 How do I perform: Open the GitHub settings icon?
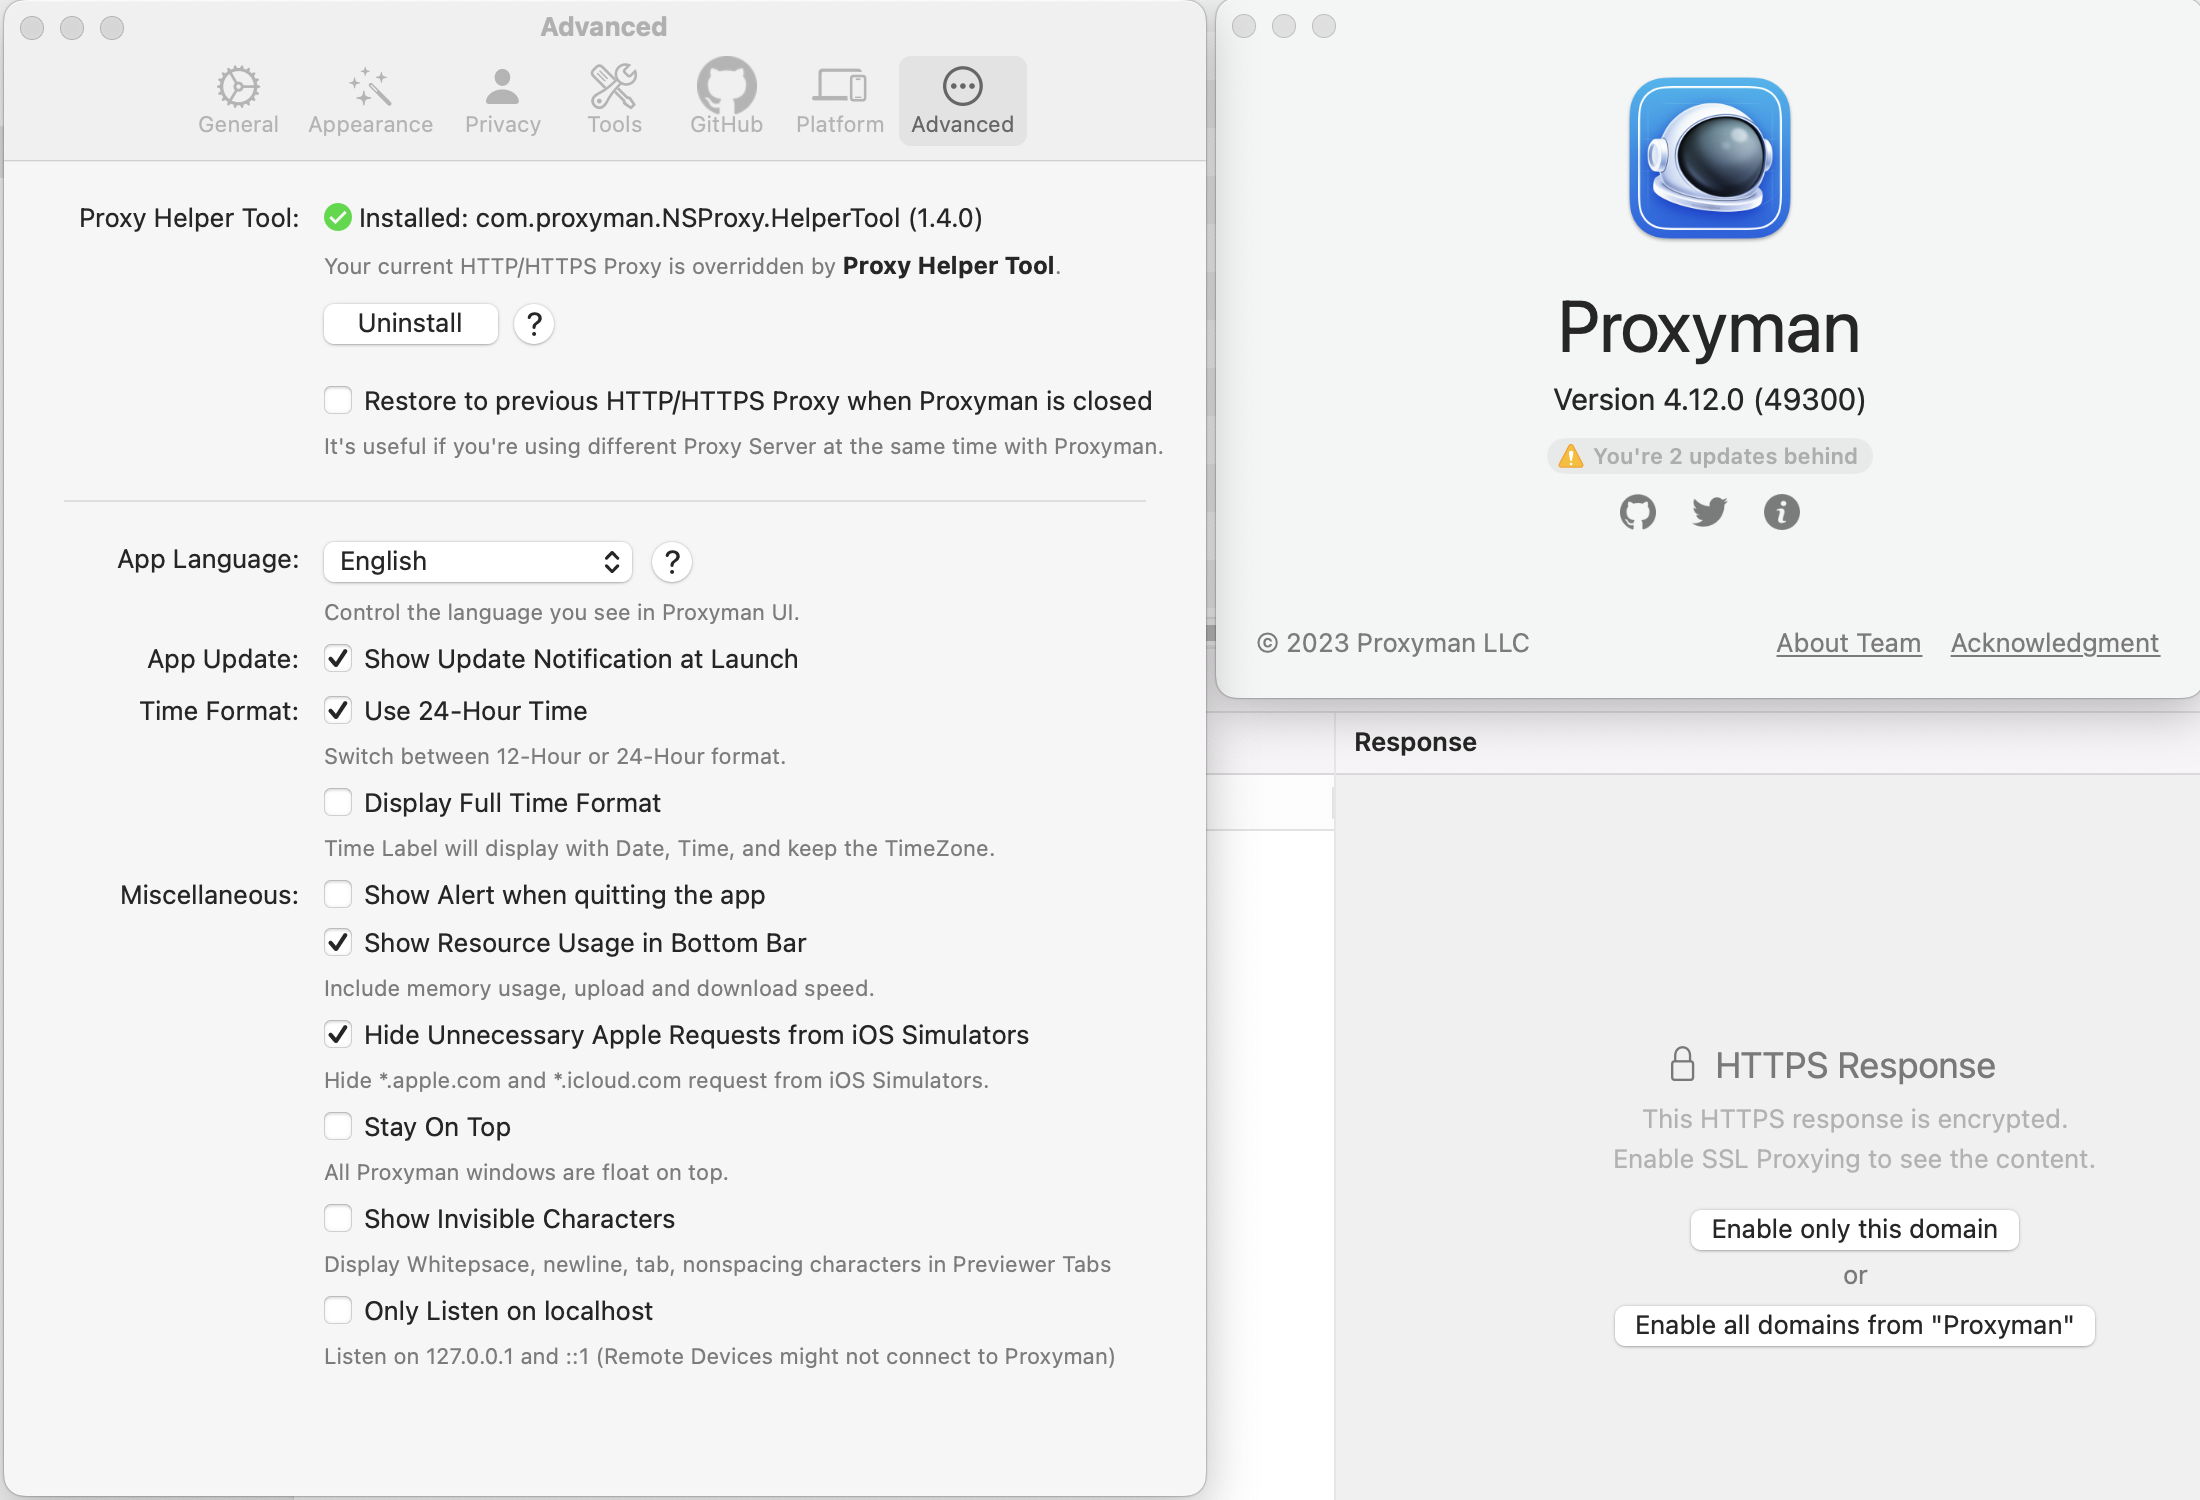726,97
